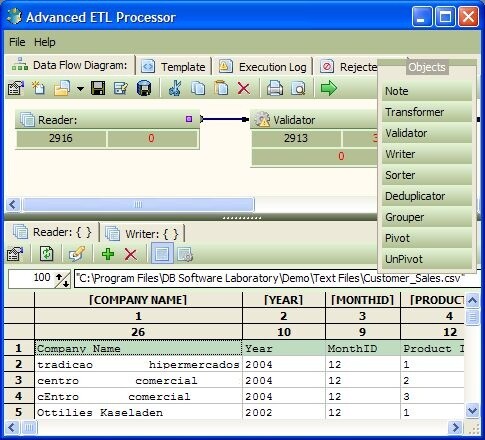Cut selection with the scissors icon

pos(175,88)
